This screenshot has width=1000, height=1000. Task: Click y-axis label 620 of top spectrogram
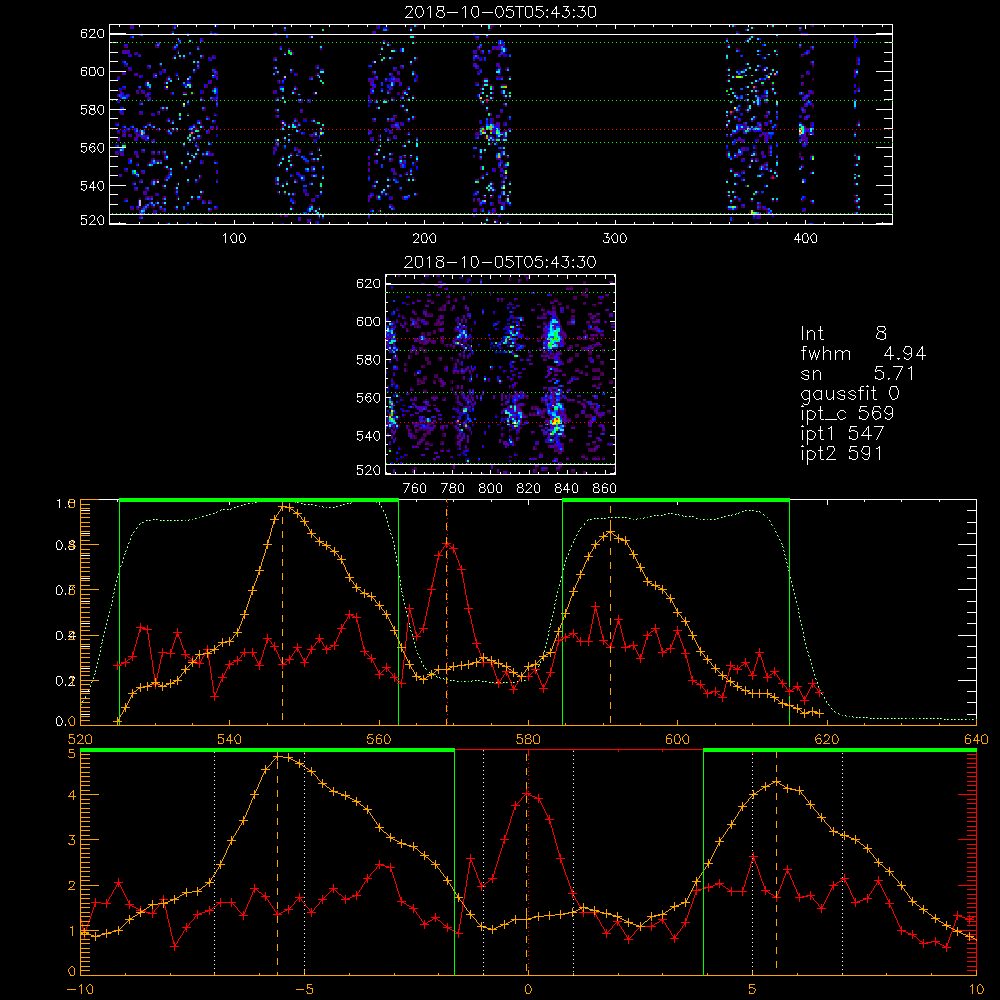(x=92, y=34)
